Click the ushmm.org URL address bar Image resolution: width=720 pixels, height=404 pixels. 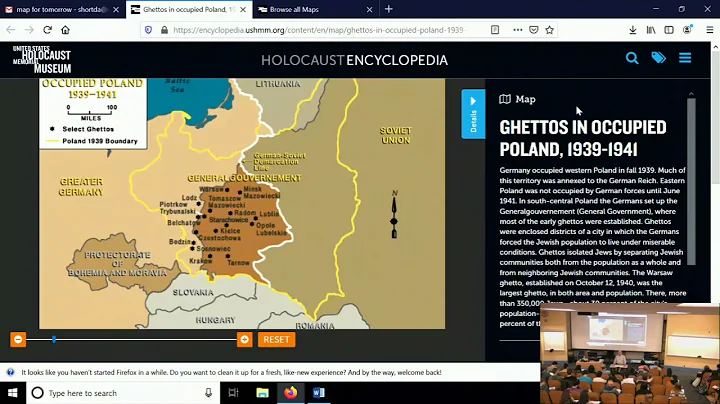click(319, 30)
